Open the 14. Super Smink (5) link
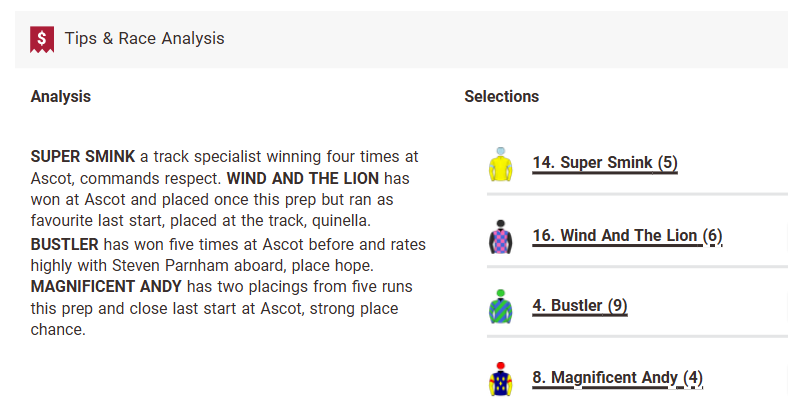The height and width of the screenshot is (419, 788). point(605,163)
